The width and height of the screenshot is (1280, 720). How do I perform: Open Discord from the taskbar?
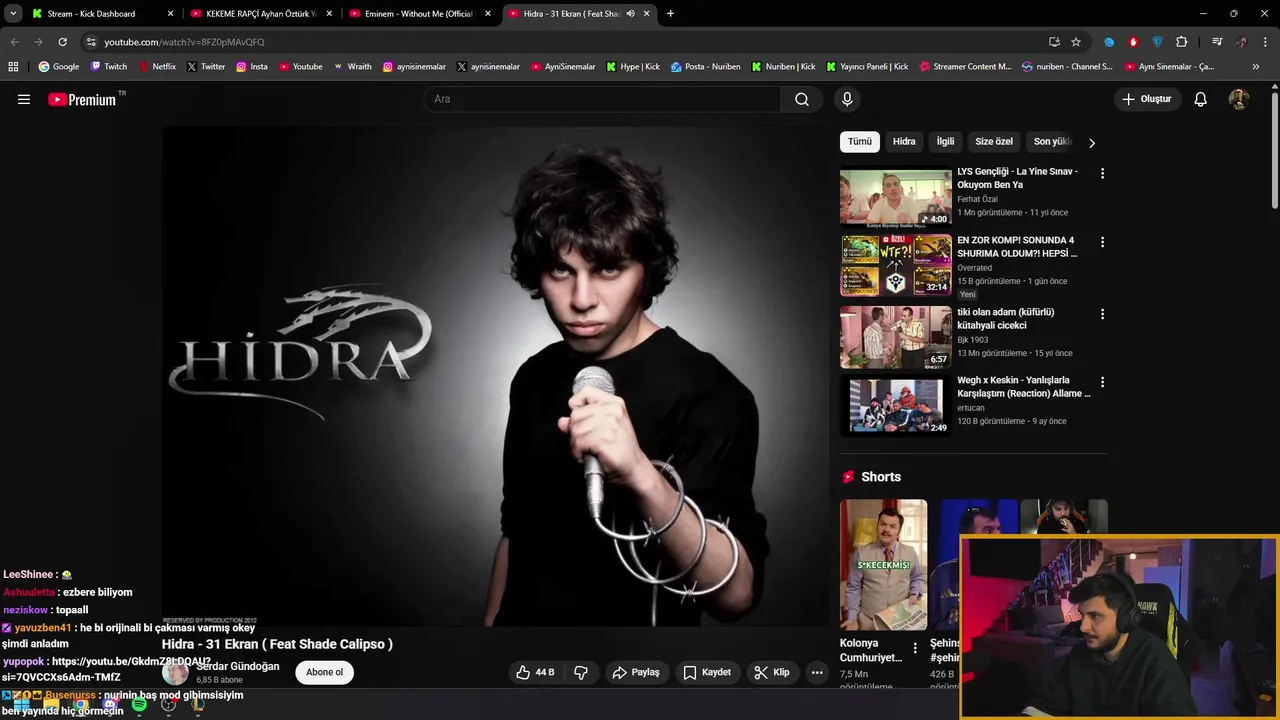point(110,705)
